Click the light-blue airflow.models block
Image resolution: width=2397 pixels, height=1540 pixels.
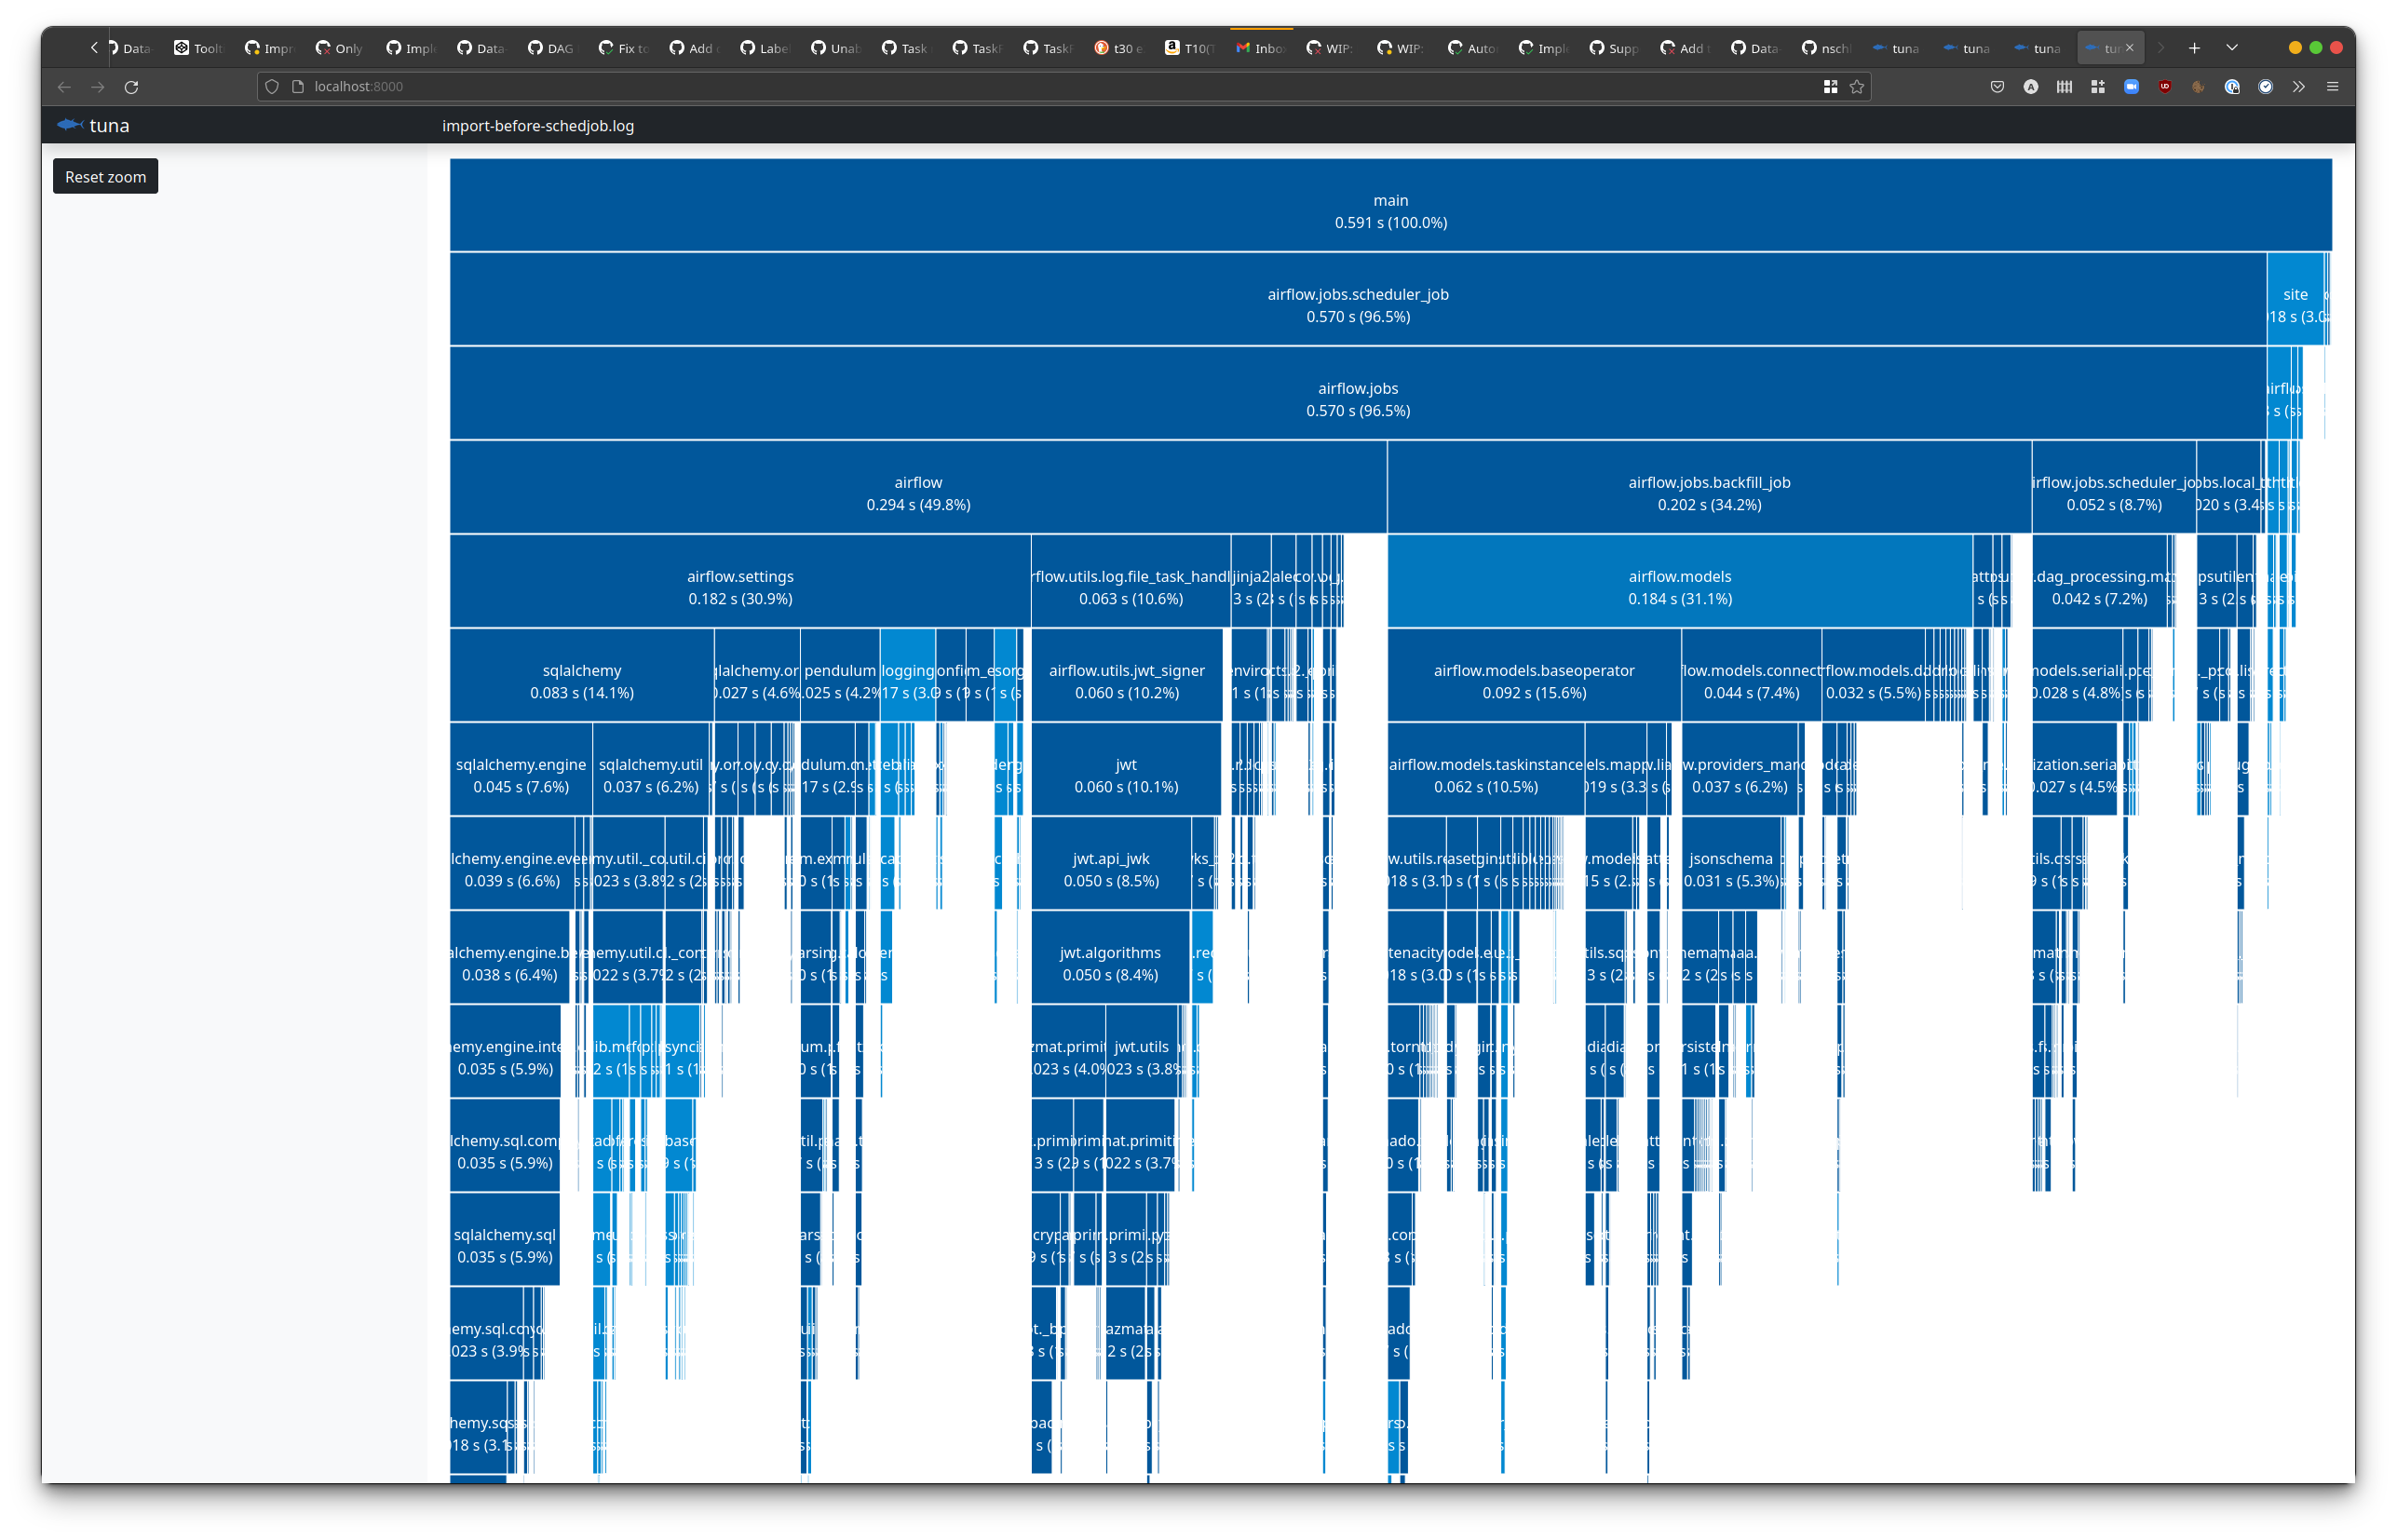pos(1679,587)
